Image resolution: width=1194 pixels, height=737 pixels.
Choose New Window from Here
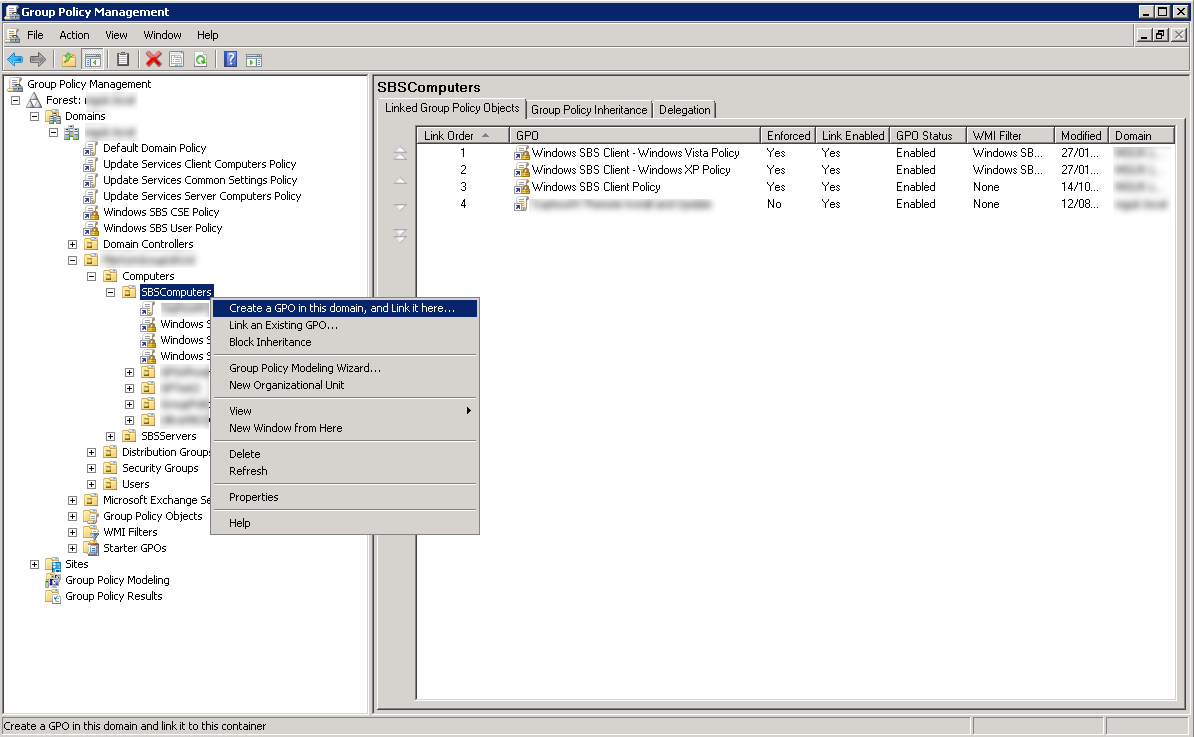pyautogui.click(x=345, y=429)
